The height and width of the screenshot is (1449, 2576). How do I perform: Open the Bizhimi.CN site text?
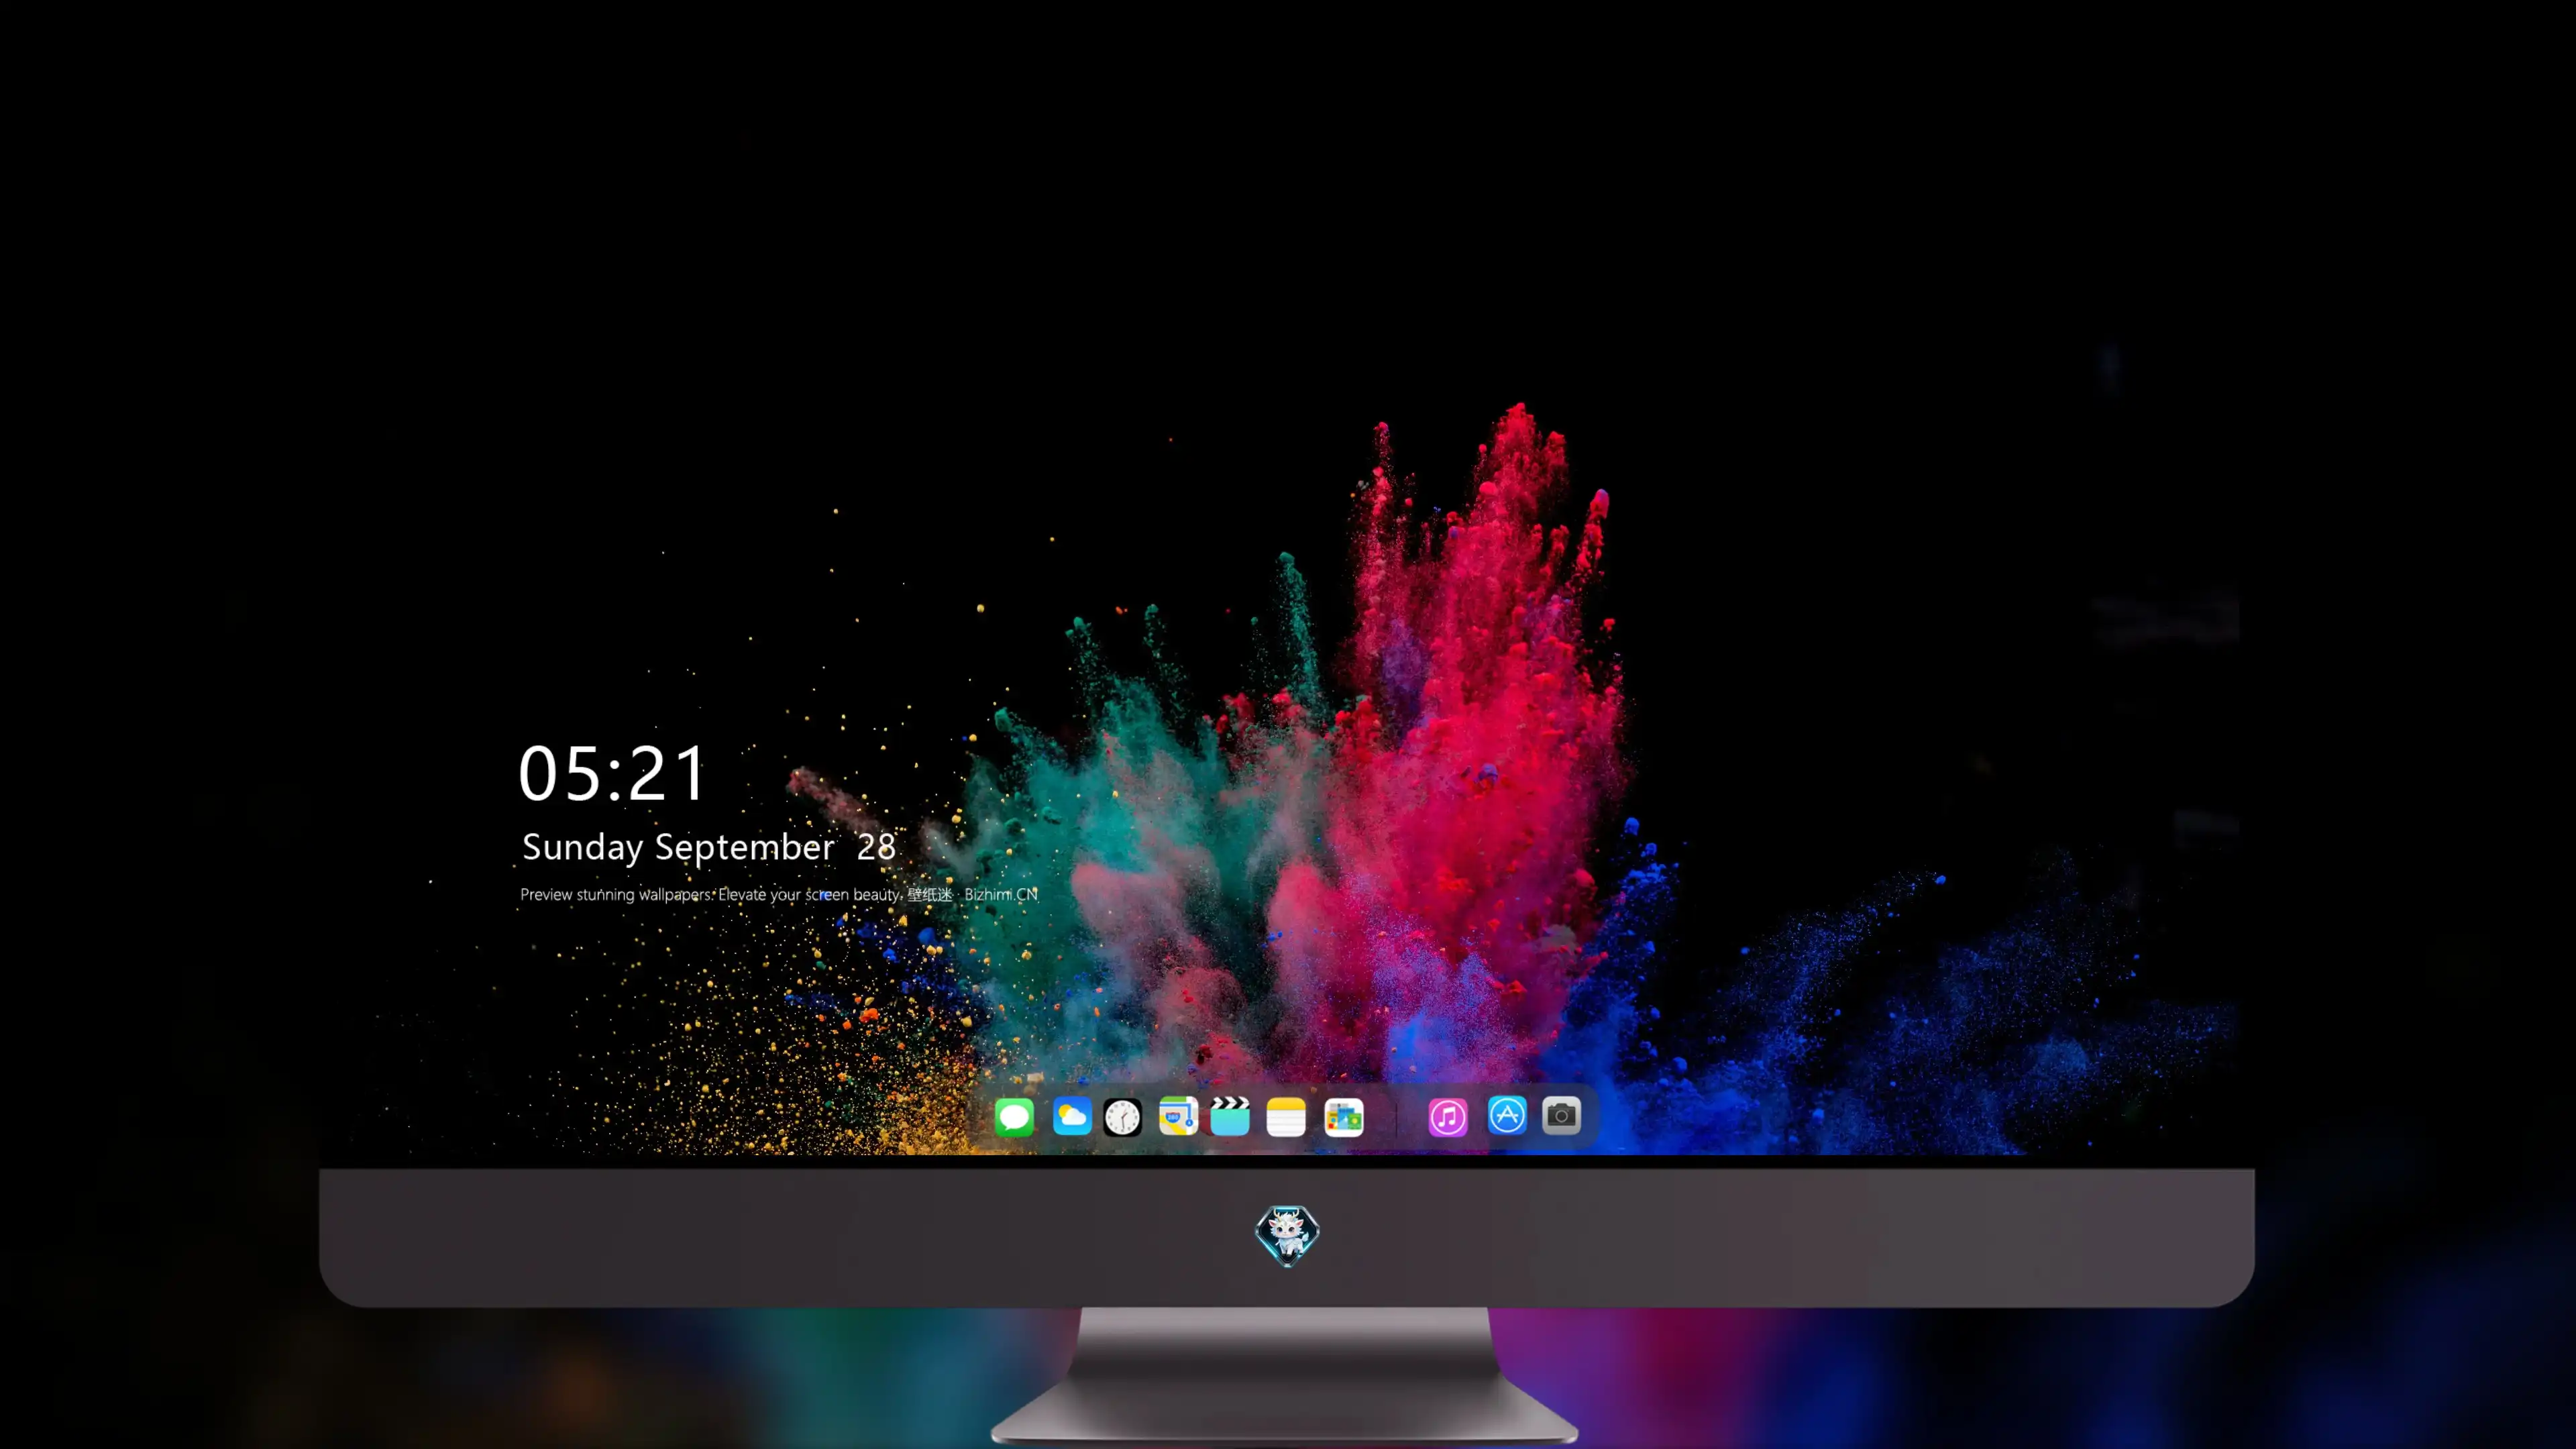(x=1000, y=894)
